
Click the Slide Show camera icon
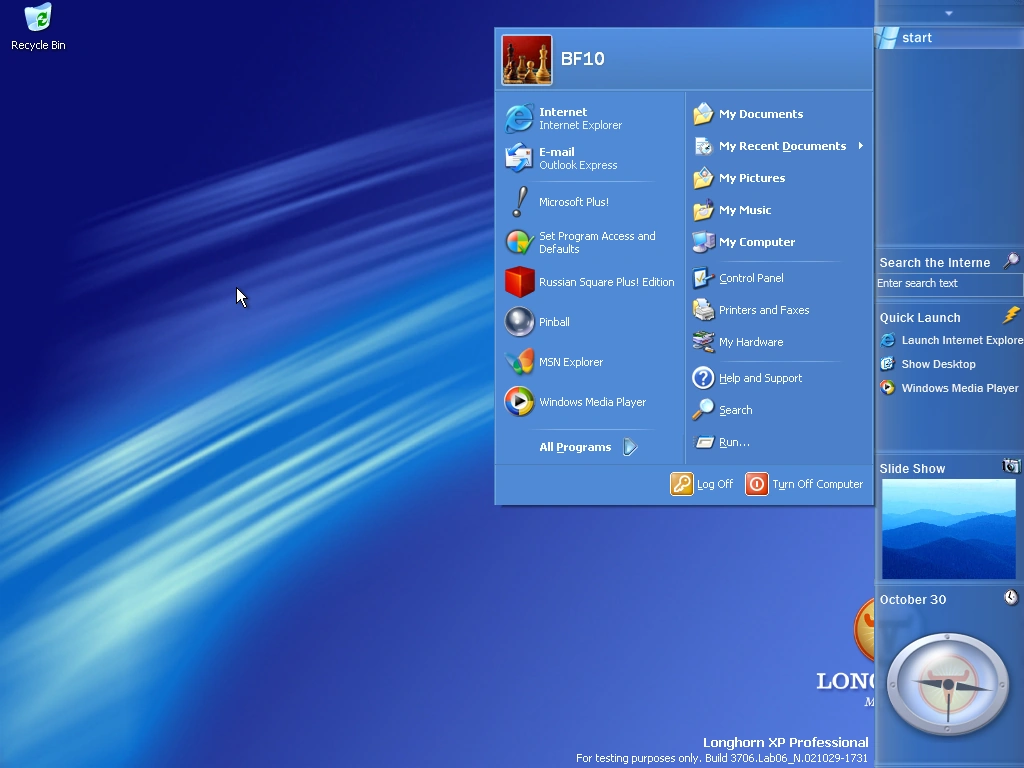[x=1011, y=466]
